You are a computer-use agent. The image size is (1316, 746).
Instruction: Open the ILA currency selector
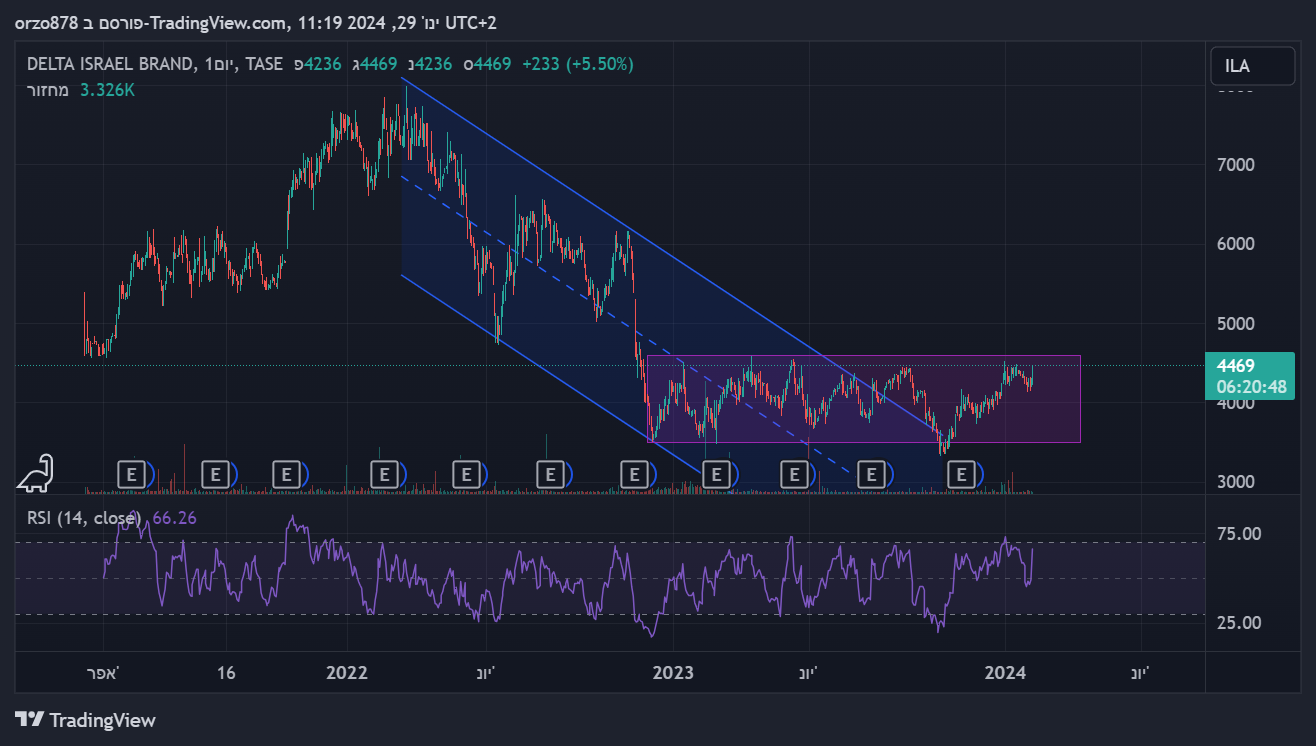coord(1254,67)
